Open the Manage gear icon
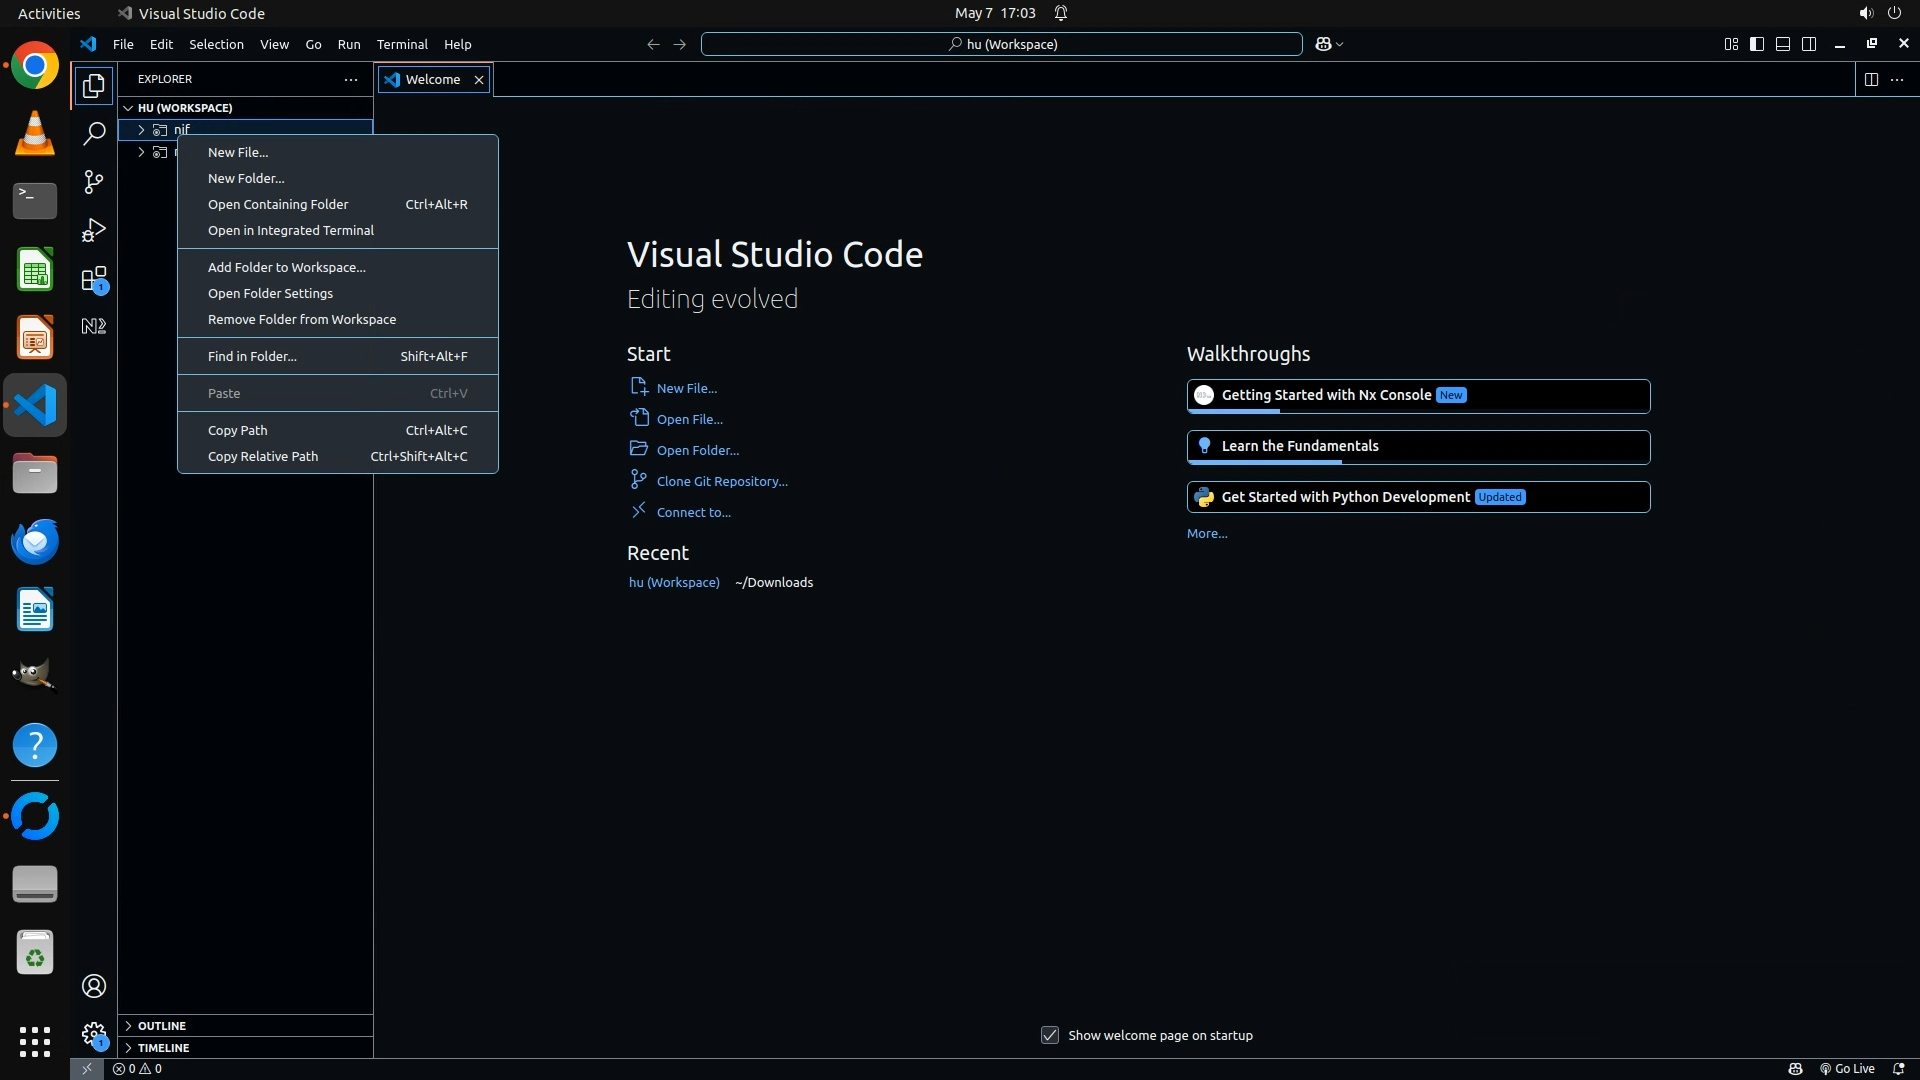Screen dimensions: 1920x1080 click(93, 1034)
